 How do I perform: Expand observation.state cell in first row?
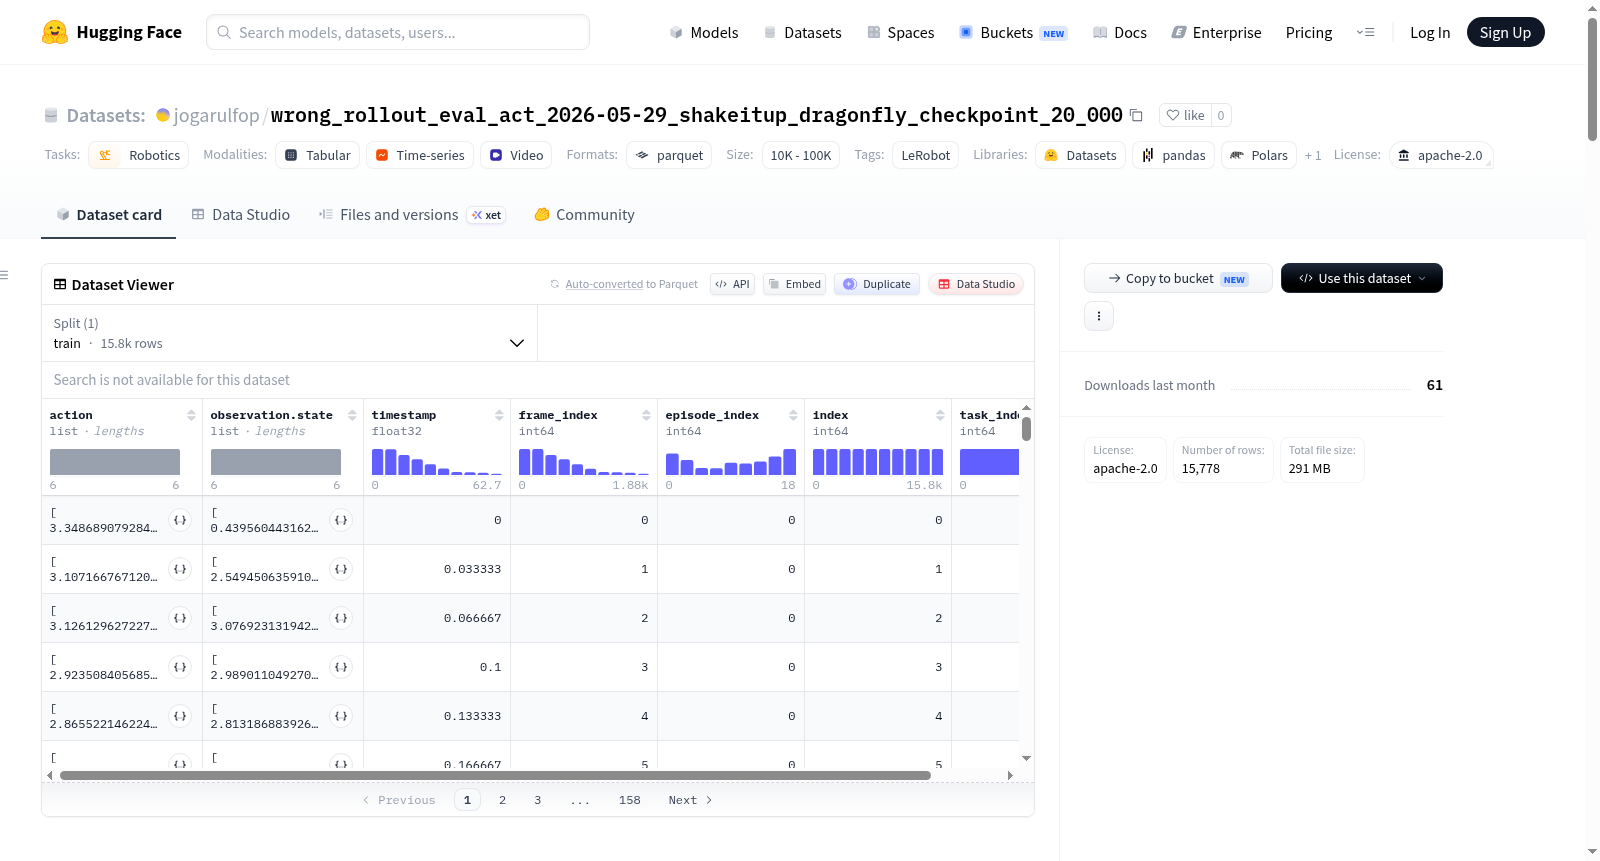tap(341, 520)
